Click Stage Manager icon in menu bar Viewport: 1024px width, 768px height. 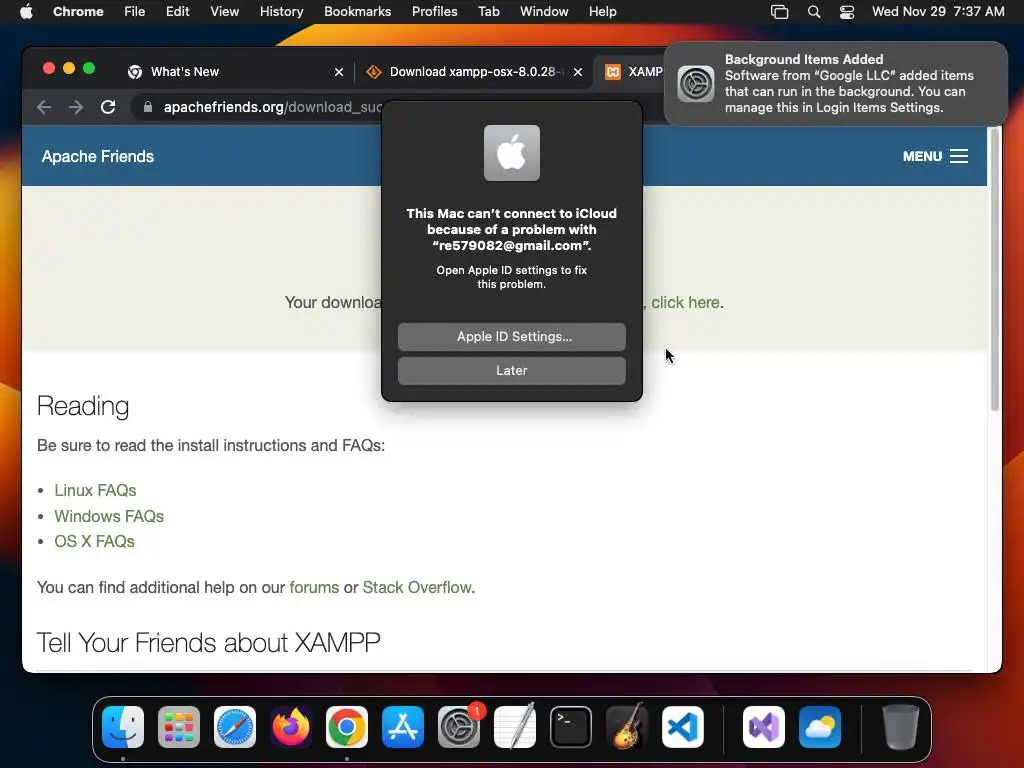click(780, 12)
